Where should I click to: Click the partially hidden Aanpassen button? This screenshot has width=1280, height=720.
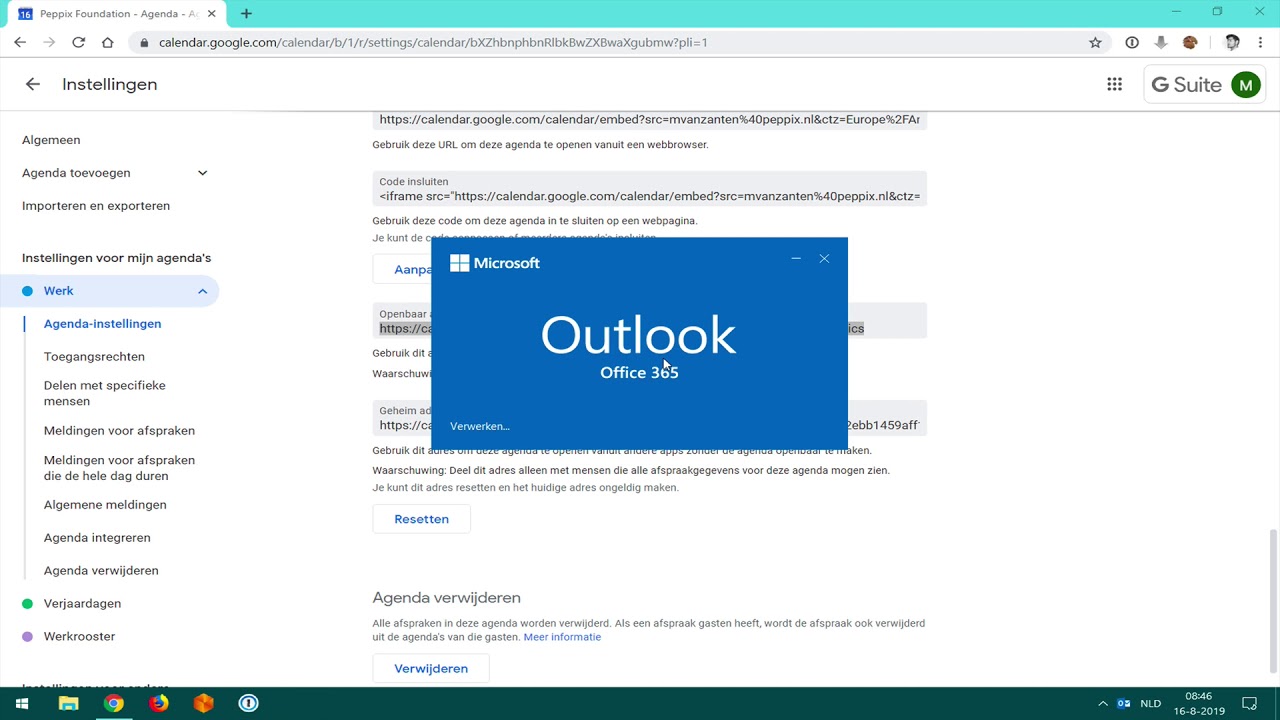click(x=402, y=269)
